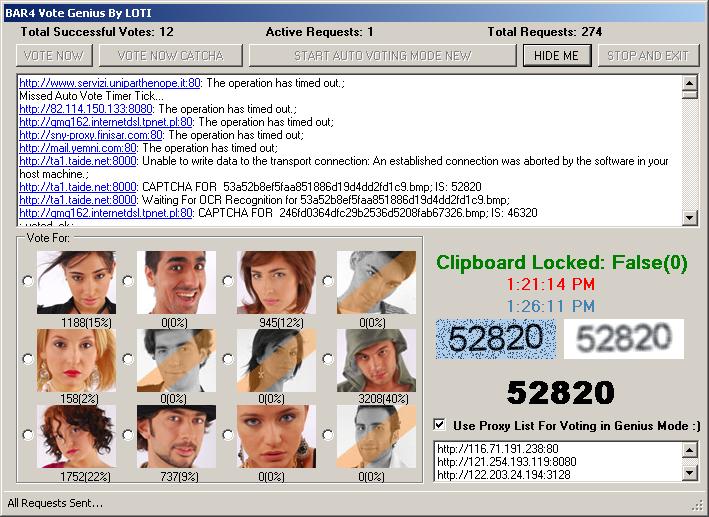Image resolution: width=709 pixels, height=517 pixels.
Task: Select radio button for candidate with 3208(40%)
Action: pyautogui.click(x=328, y=359)
